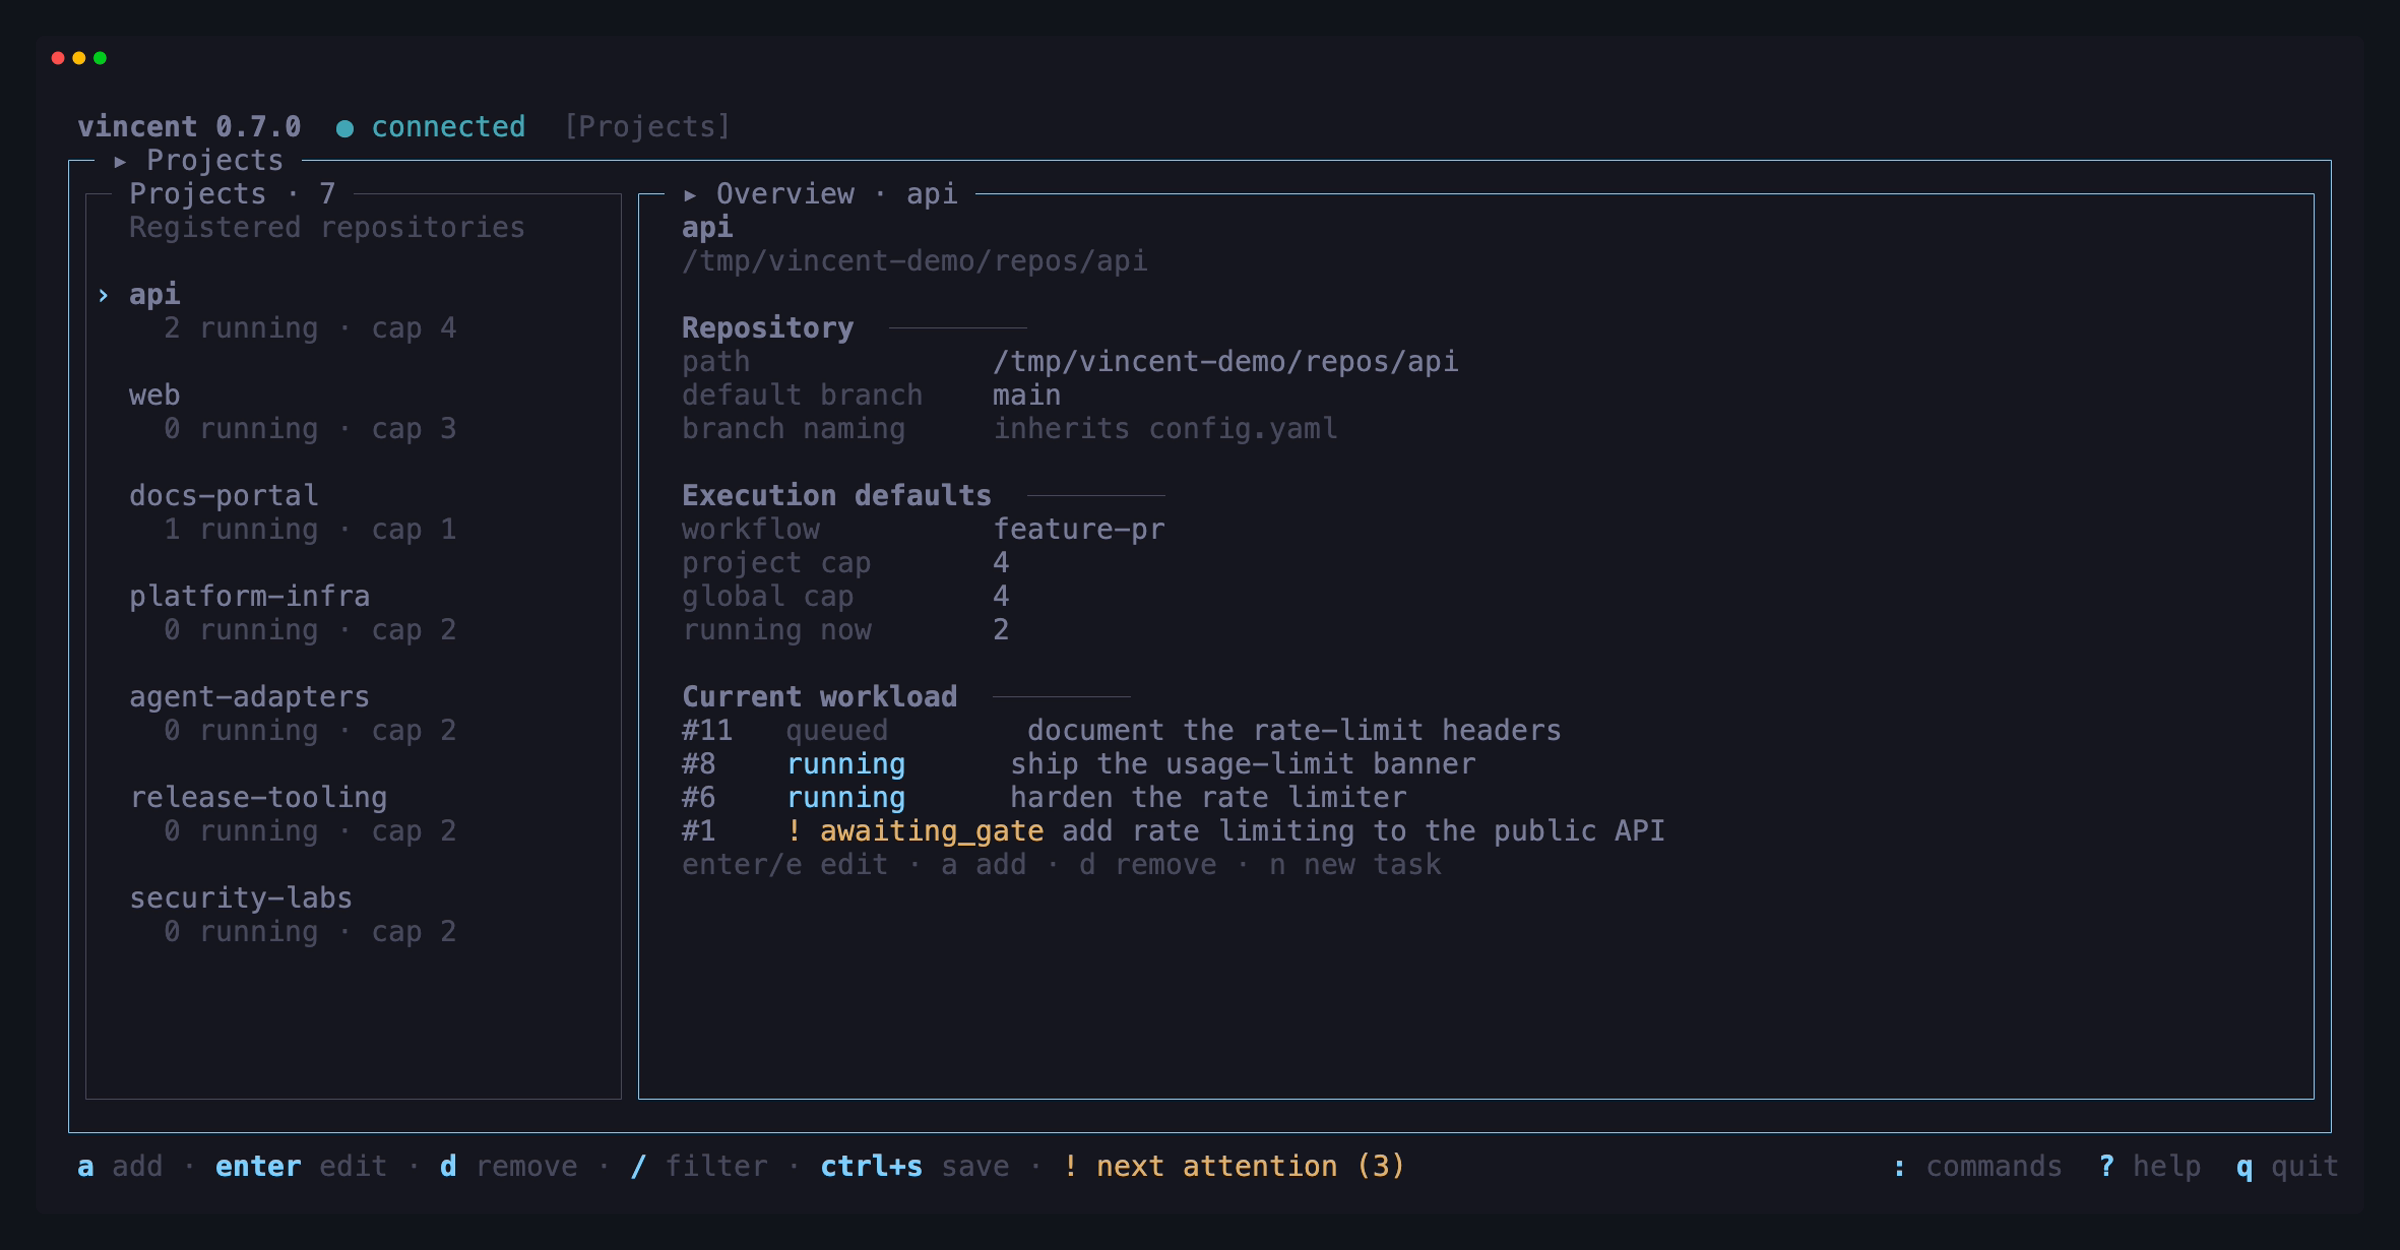Click the 'enter edit' footer shortcut
Image resolution: width=2400 pixels, height=1250 pixels.
pos(301,1166)
